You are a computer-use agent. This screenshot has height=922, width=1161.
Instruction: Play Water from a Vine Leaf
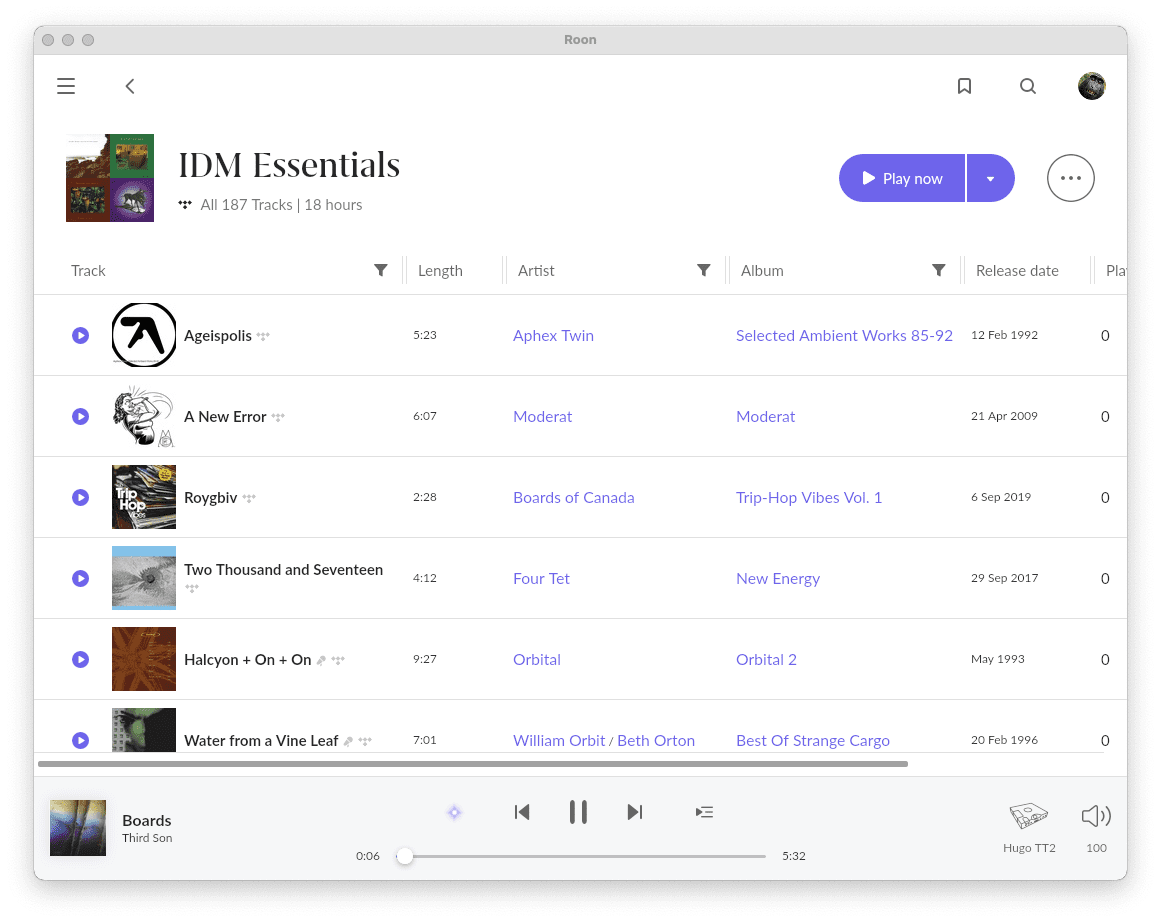point(81,740)
